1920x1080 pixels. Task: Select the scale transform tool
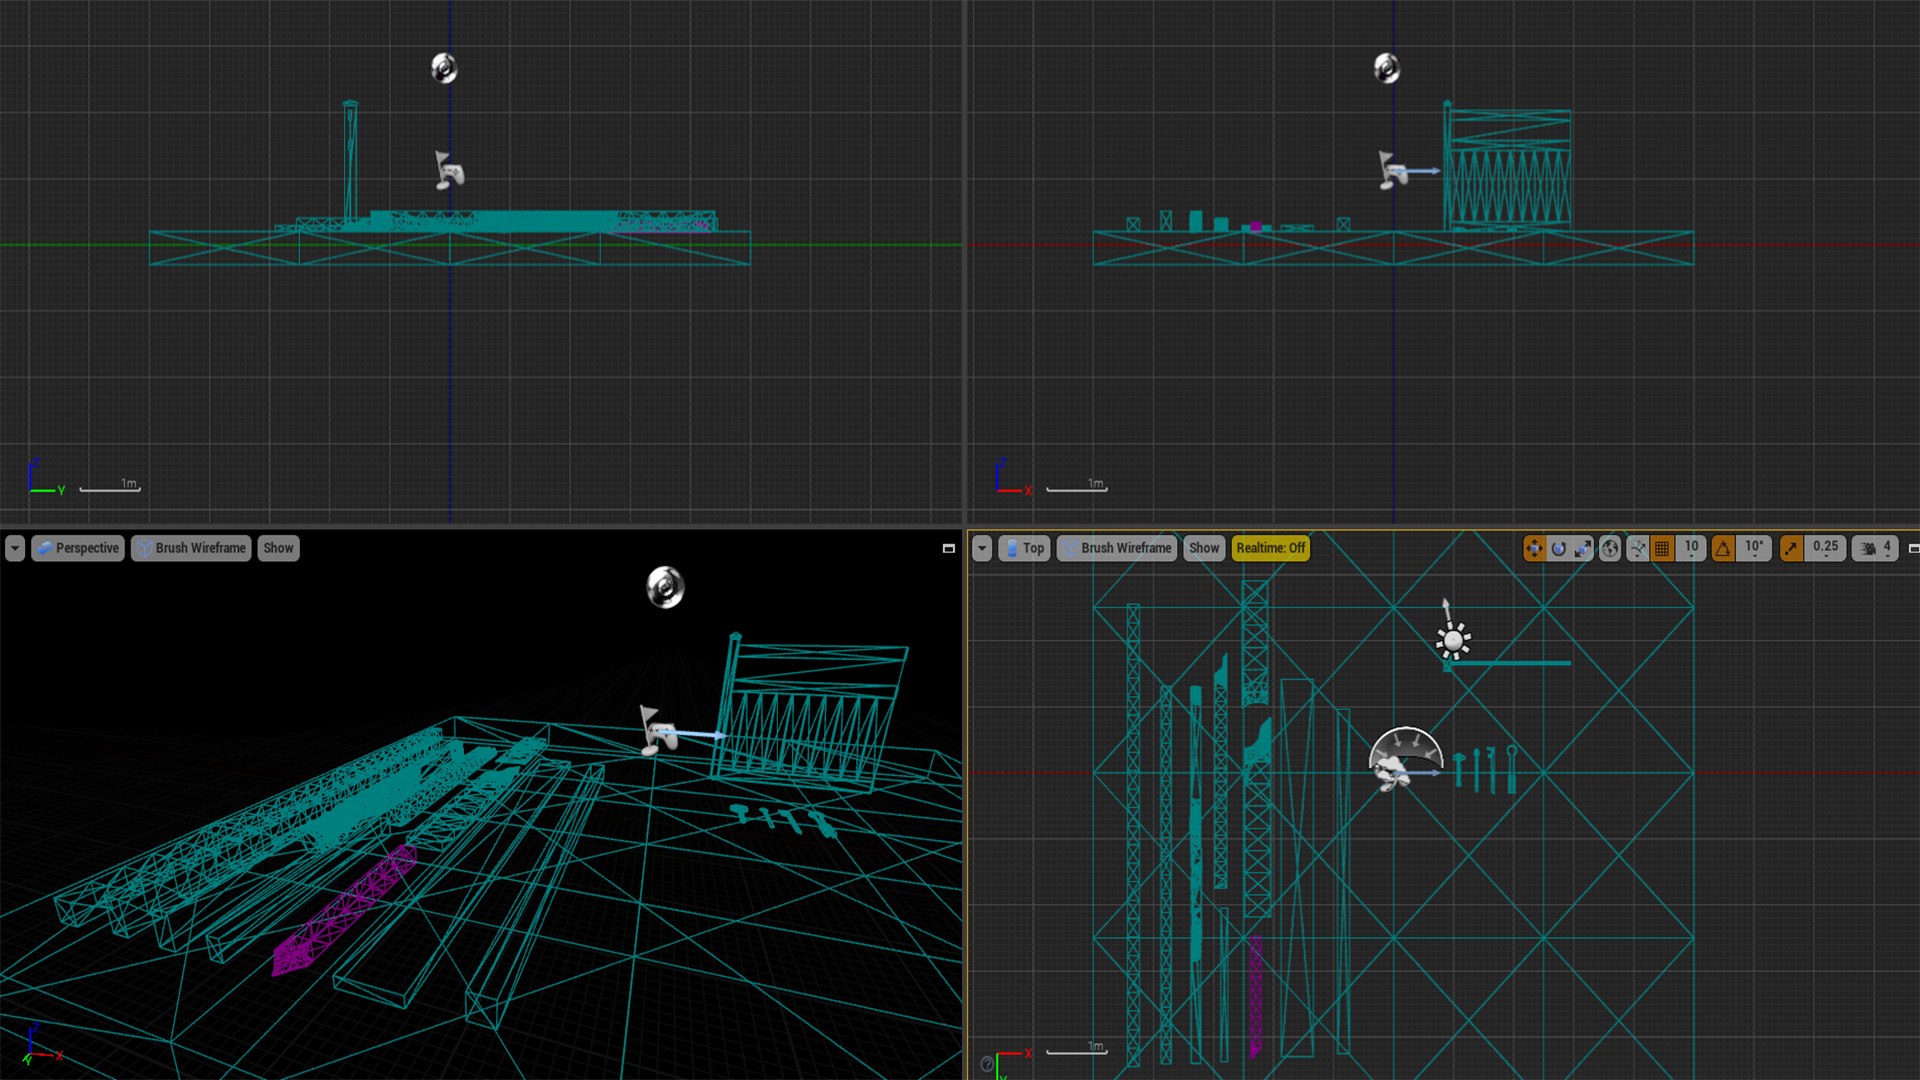coord(1583,548)
